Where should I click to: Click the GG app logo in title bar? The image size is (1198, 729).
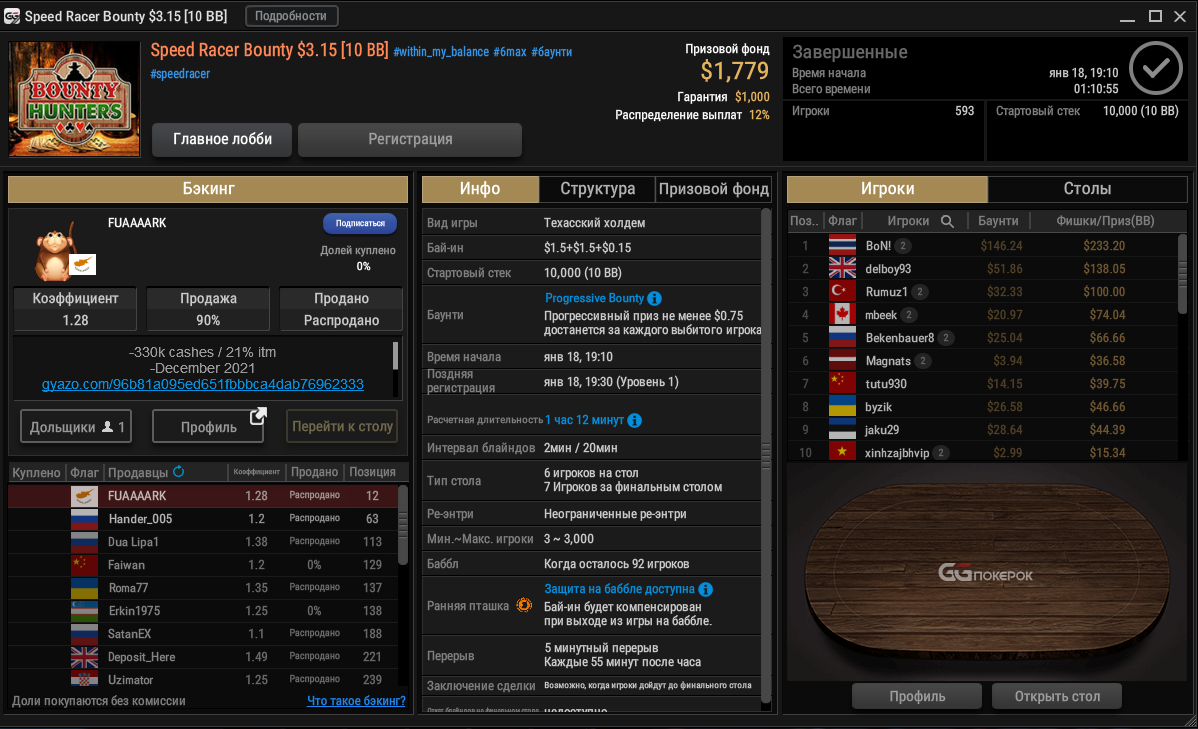[11, 16]
